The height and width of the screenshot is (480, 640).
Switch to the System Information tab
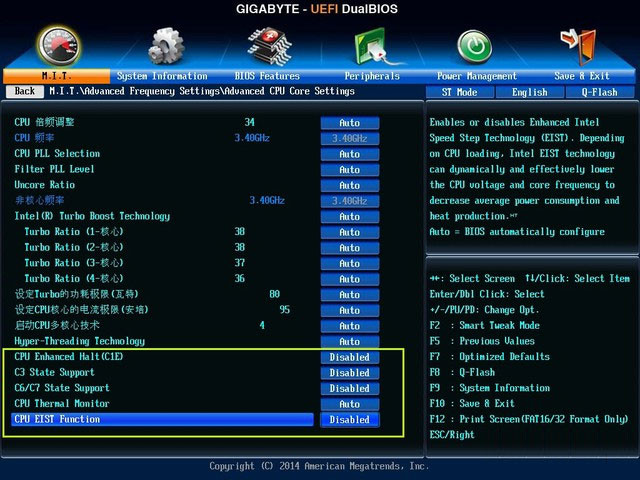[x=162, y=76]
